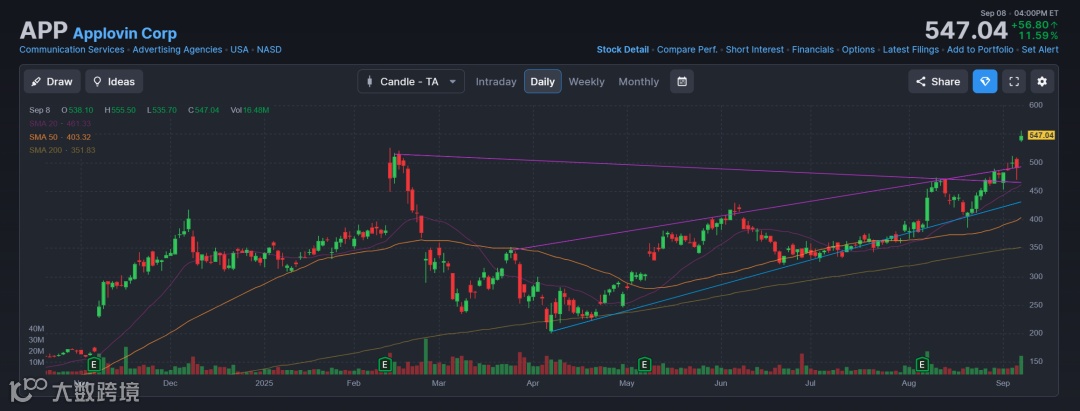
Task: Click the earnings E marker in May
Action: 645,363
